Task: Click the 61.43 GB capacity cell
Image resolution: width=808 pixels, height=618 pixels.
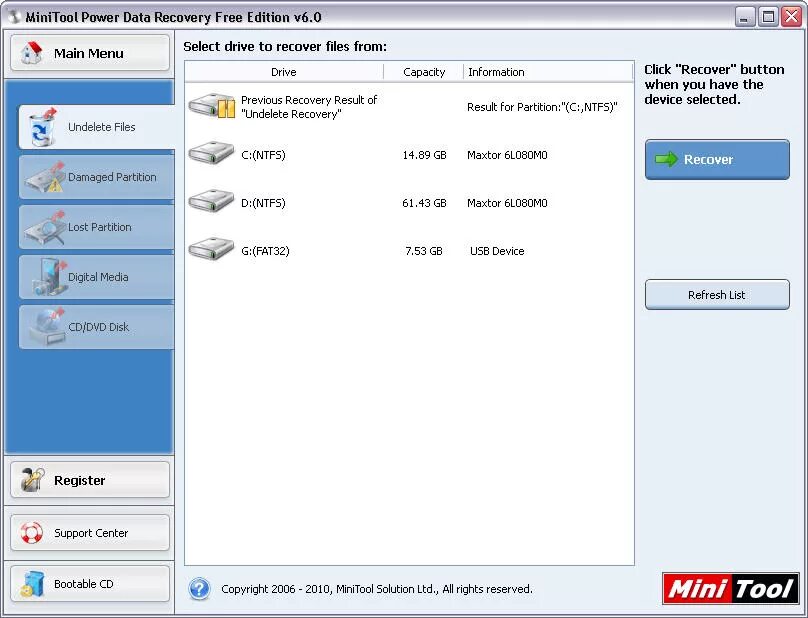Action: (424, 203)
